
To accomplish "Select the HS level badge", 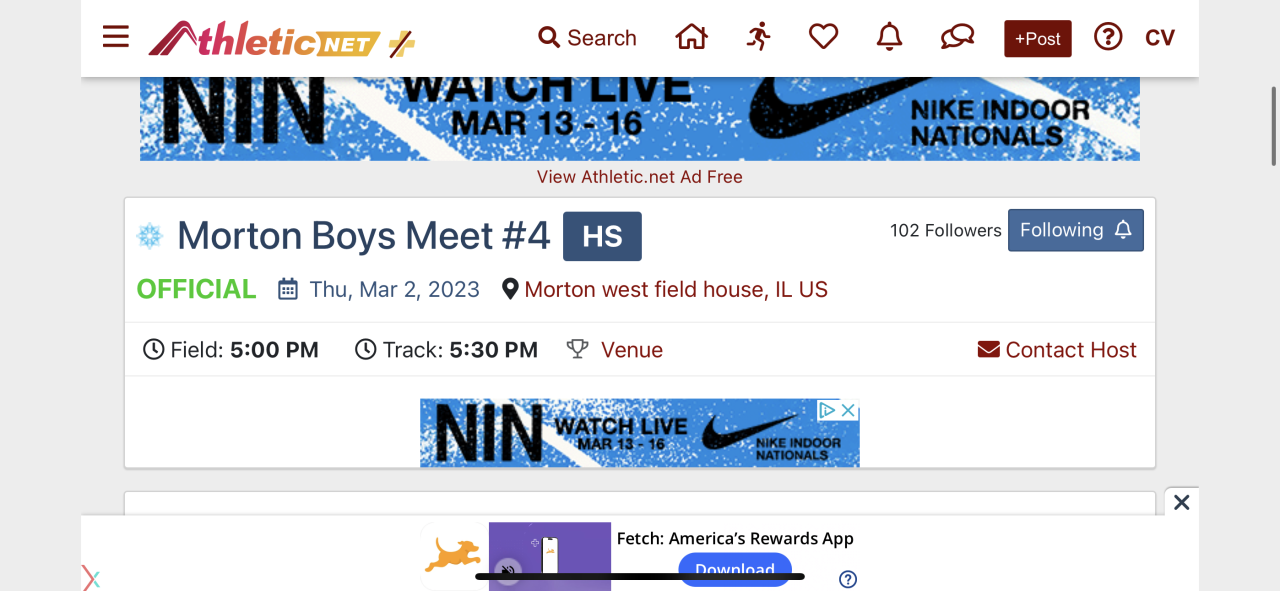I will point(602,236).
